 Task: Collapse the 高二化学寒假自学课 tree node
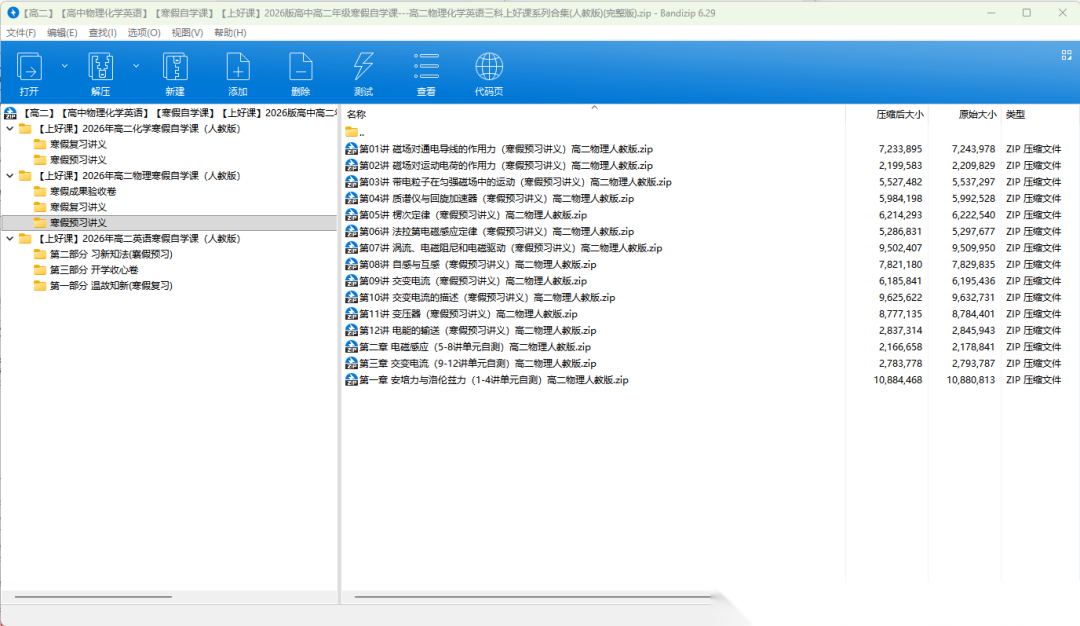point(10,129)
